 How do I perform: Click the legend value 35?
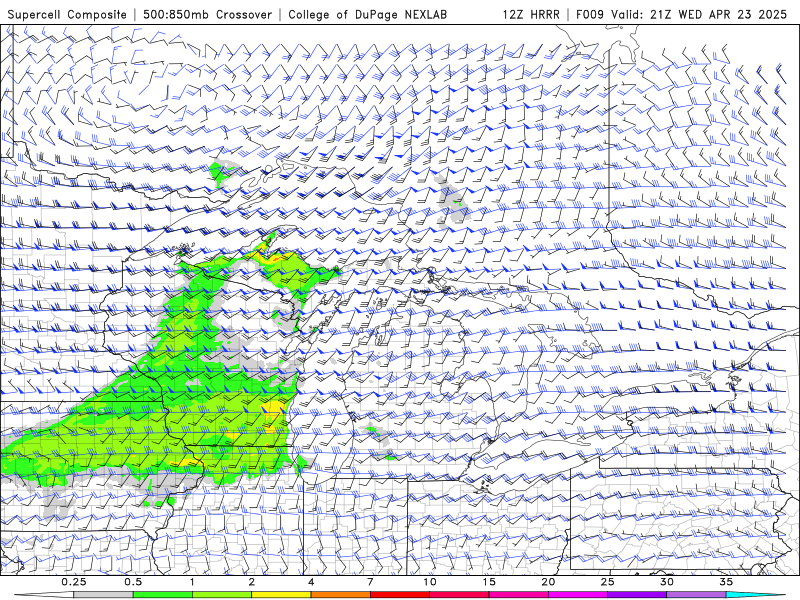click(726, 582)
